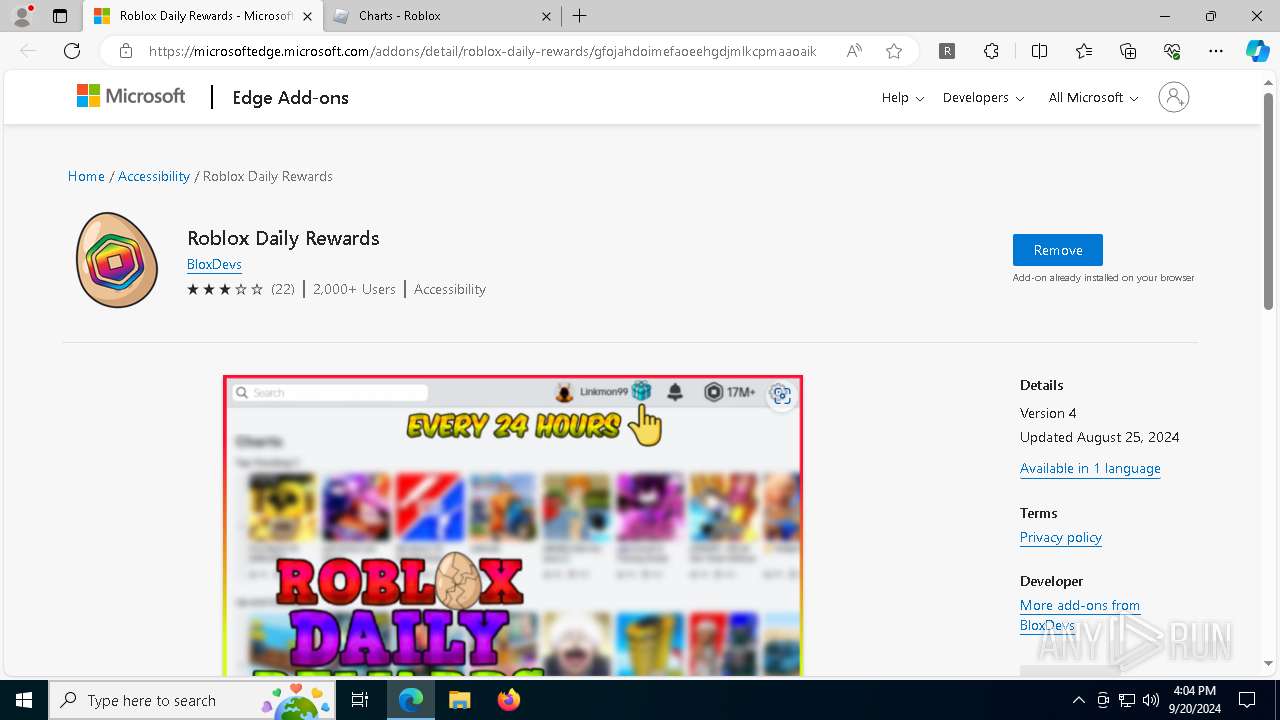Open the Task View taskbar icon
Viewport: 1280px width, 720px height.
click(x=360, y=700)
